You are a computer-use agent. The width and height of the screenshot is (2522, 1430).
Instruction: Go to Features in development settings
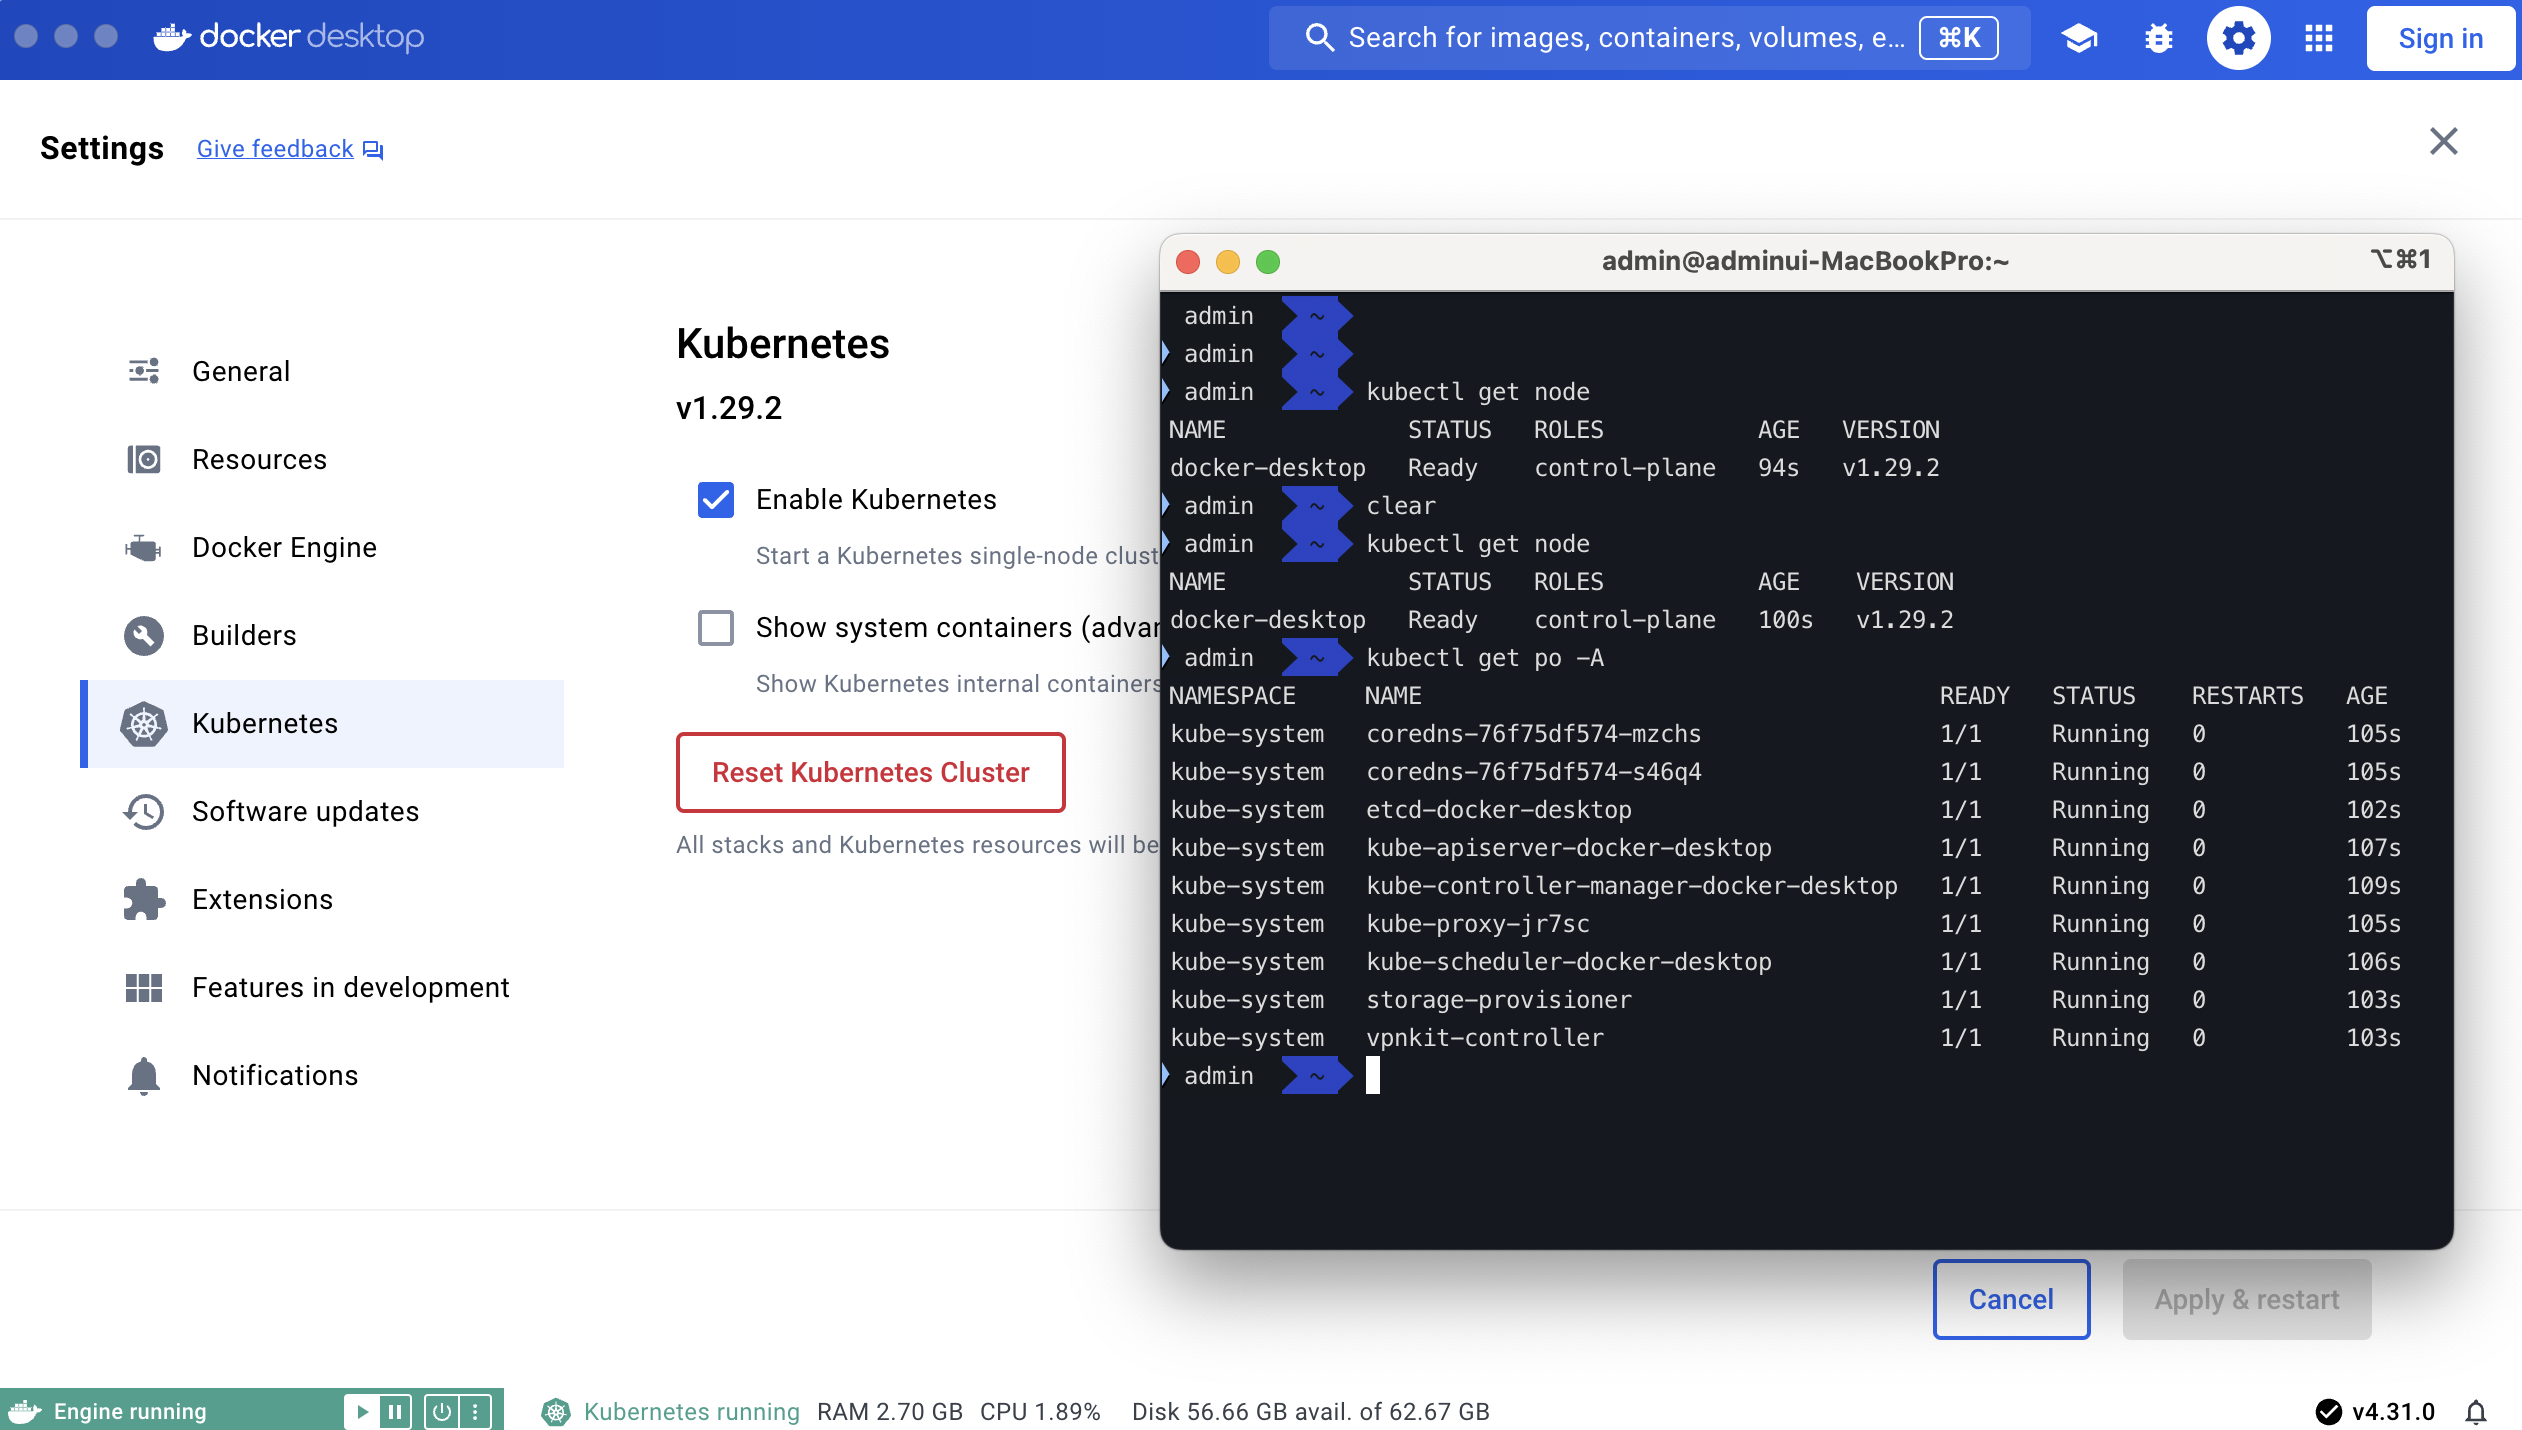click(322, 988)
